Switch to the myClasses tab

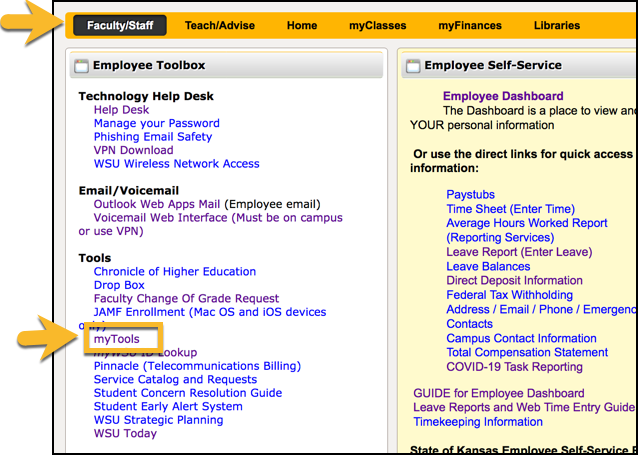(x=378, y=26)
